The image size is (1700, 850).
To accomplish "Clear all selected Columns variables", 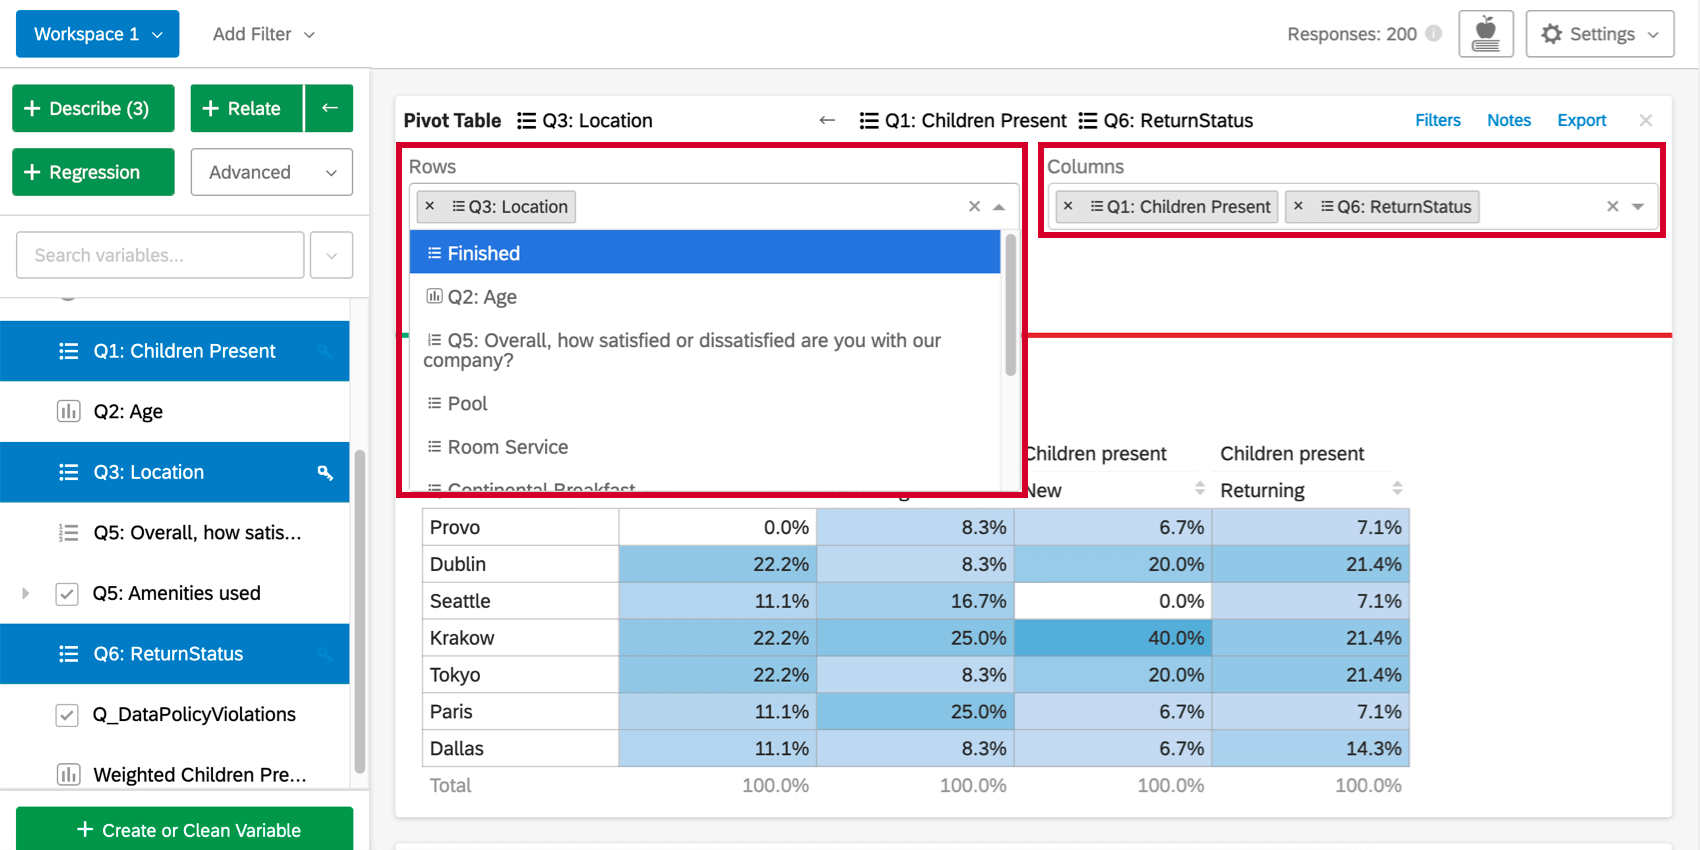I will pyautogui.click(x=1612, y=206).
